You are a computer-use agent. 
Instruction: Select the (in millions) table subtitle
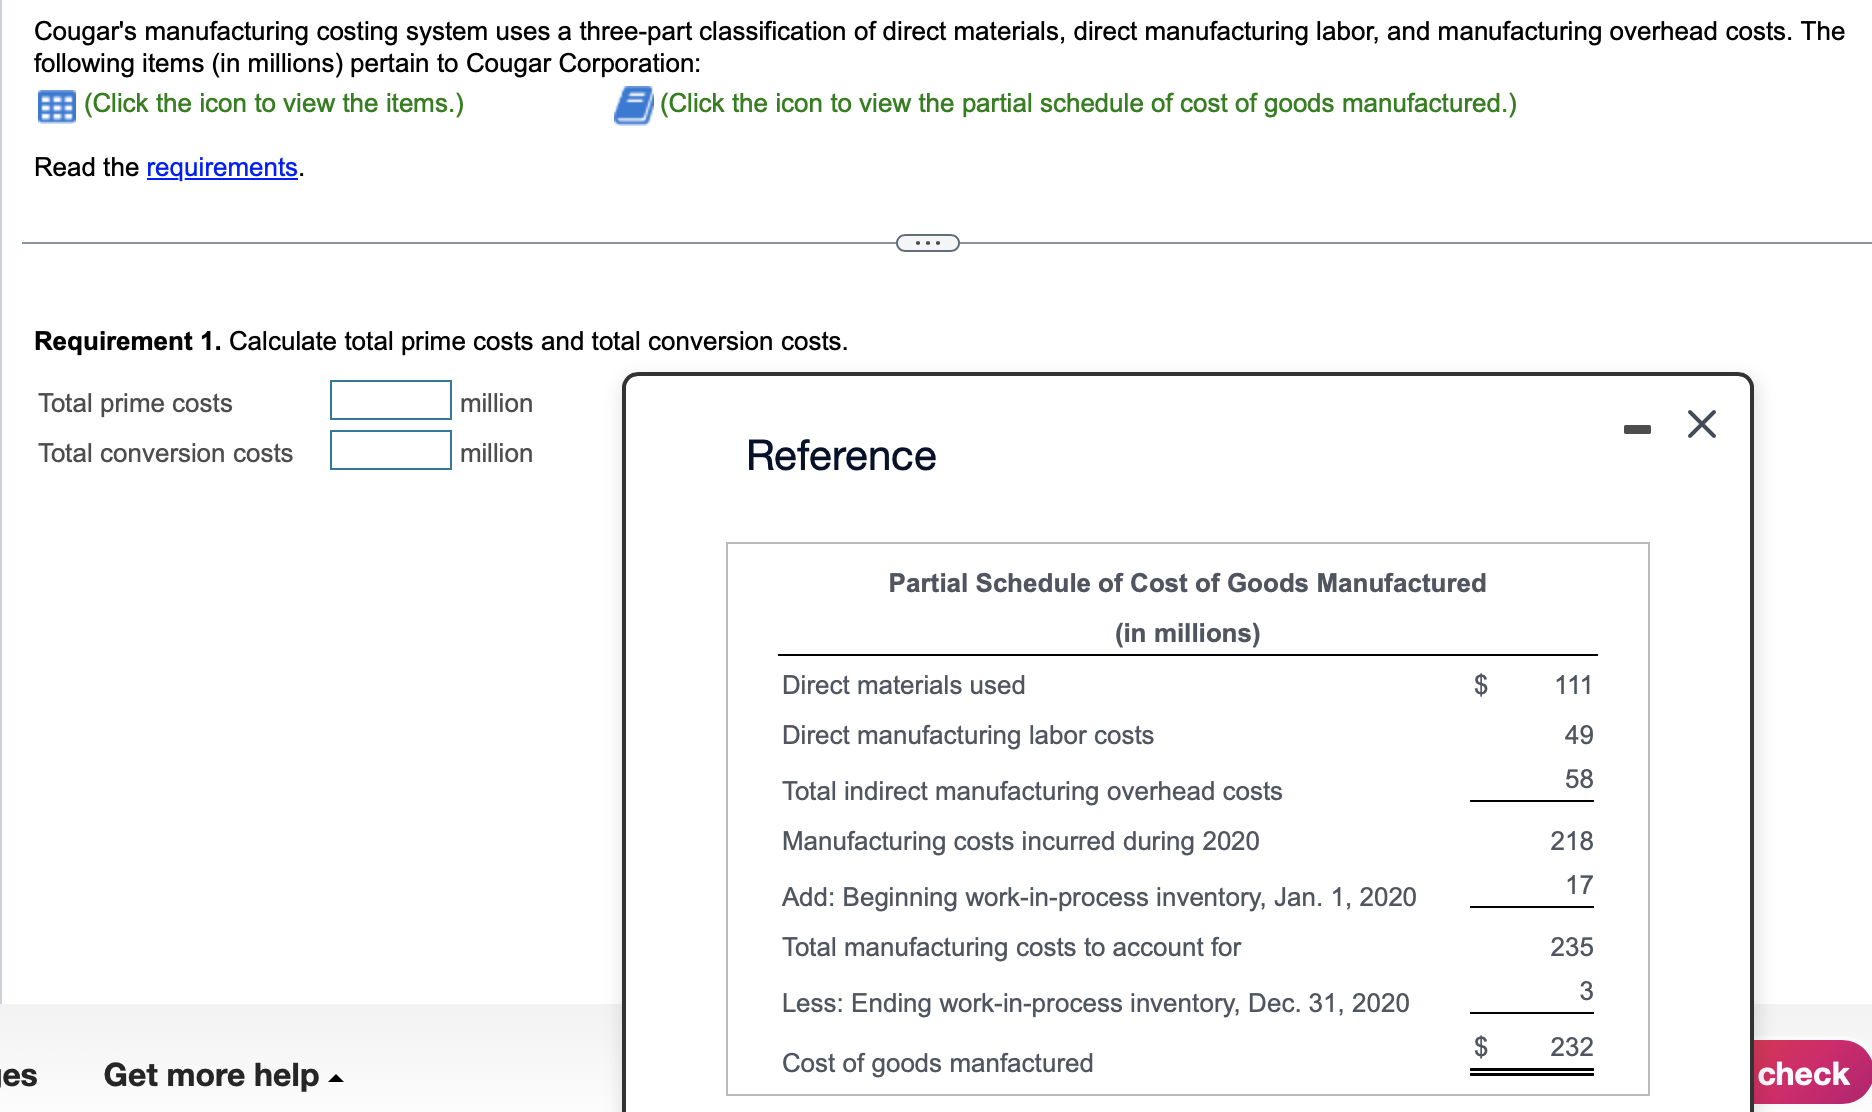pyautogui.click(x=1187, y=633)
